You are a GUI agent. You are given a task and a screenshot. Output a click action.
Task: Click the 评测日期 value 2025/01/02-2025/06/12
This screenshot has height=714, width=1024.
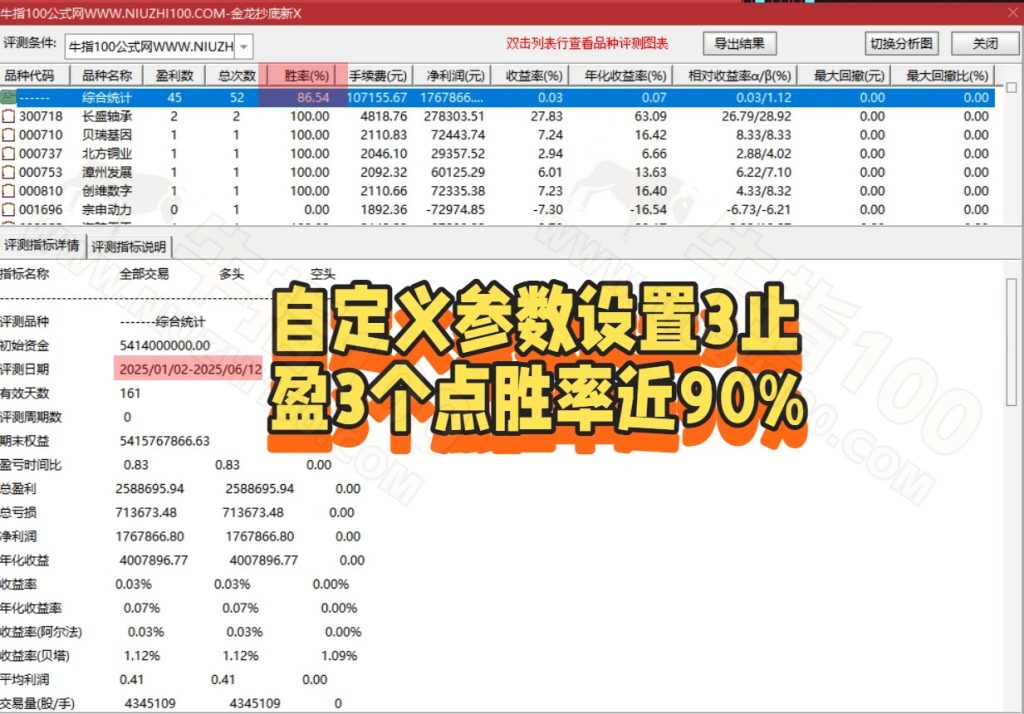[x=190, y=369]
